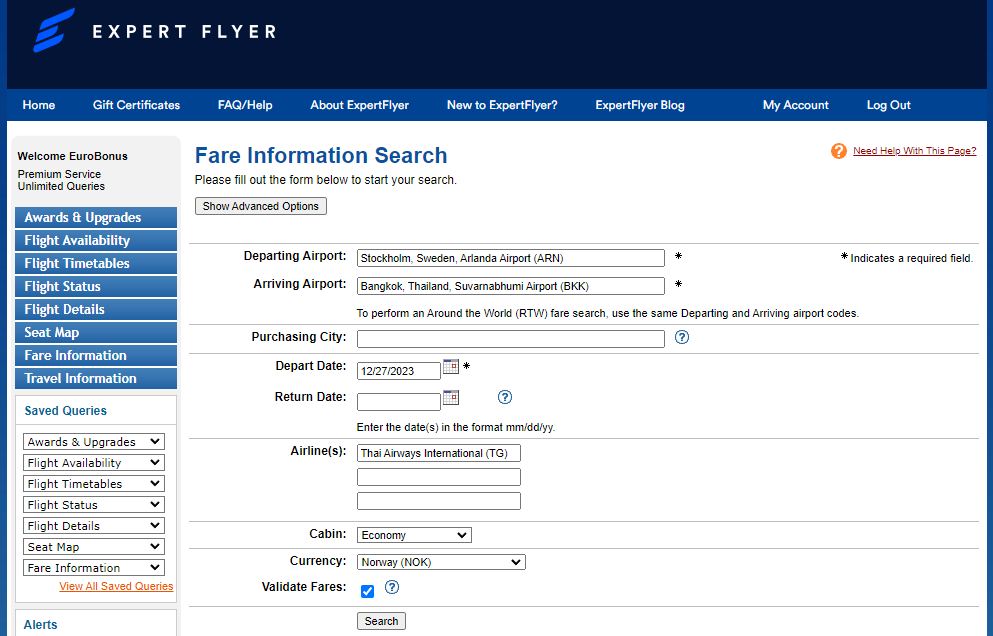Click the Arriving Airport field
Viewport: 993px width, 636px height.
pyautogui.click(x=510, y=286)
